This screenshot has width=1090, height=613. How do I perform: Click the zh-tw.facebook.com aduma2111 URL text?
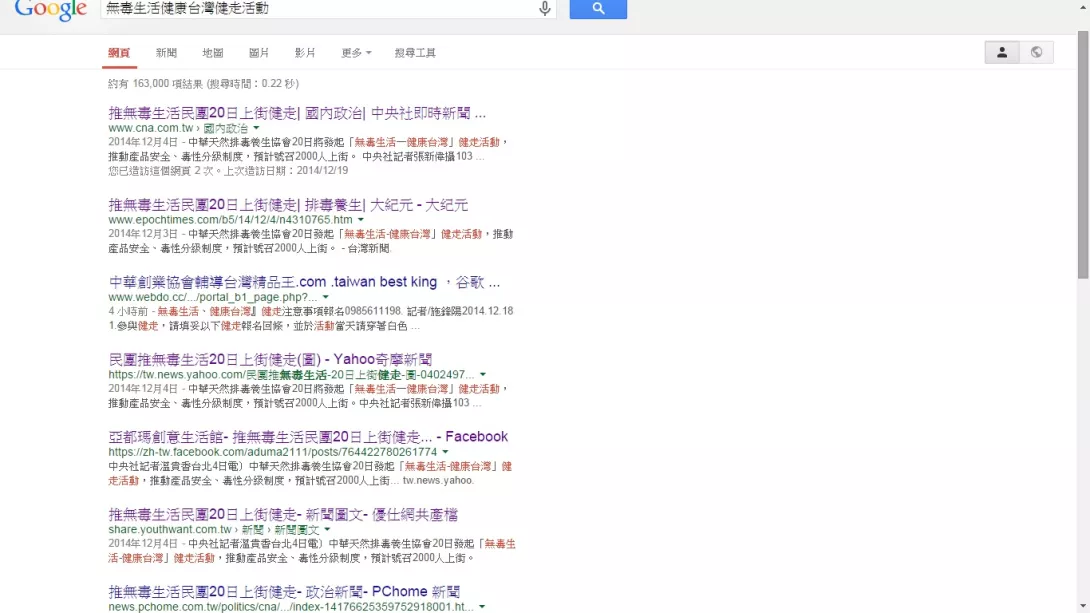272,452
